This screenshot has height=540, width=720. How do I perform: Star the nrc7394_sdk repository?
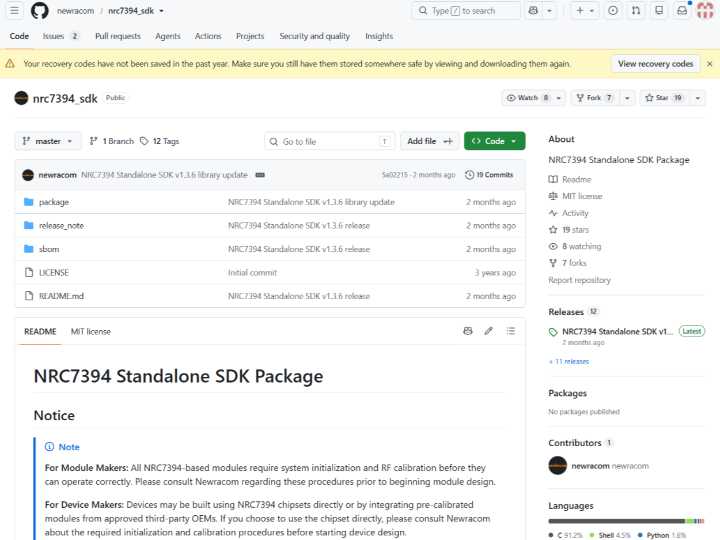click(664, 98)
